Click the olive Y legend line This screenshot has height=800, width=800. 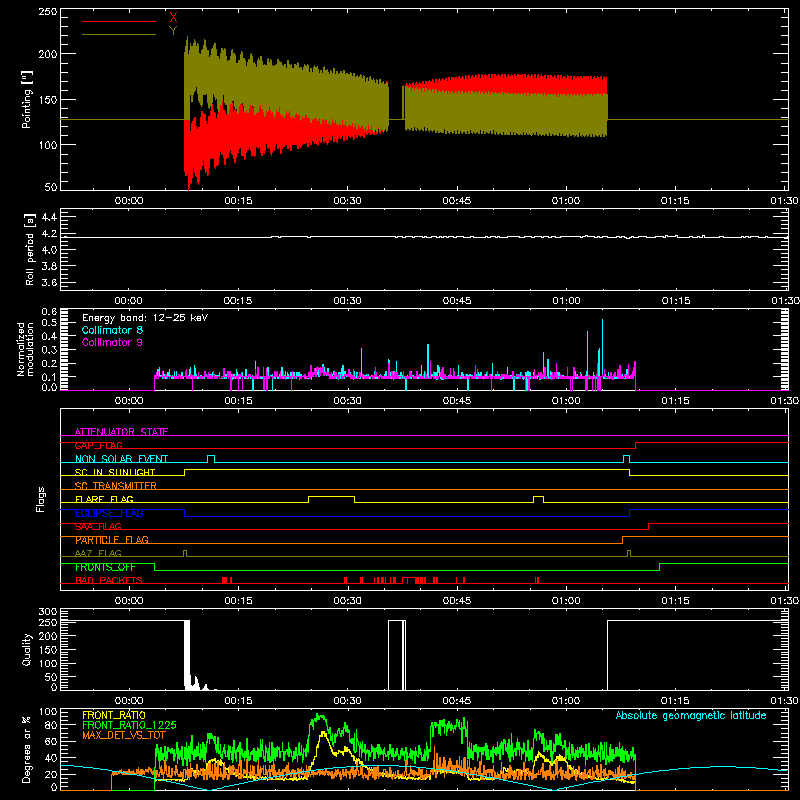119,34
